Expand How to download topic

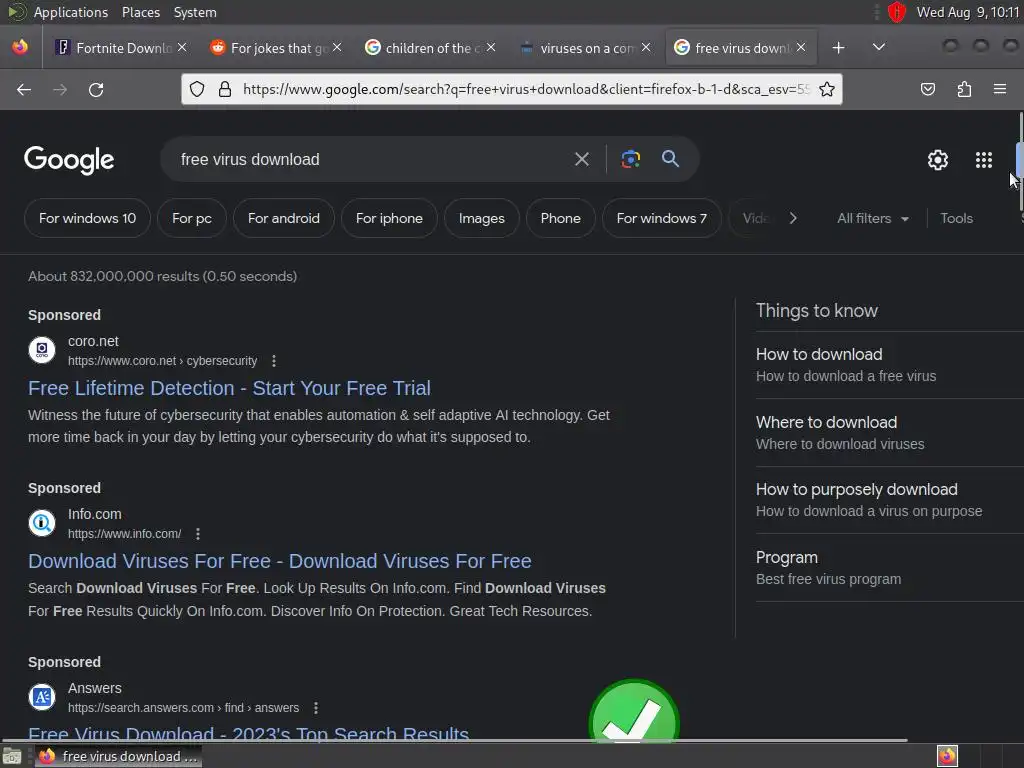(888, 365)
